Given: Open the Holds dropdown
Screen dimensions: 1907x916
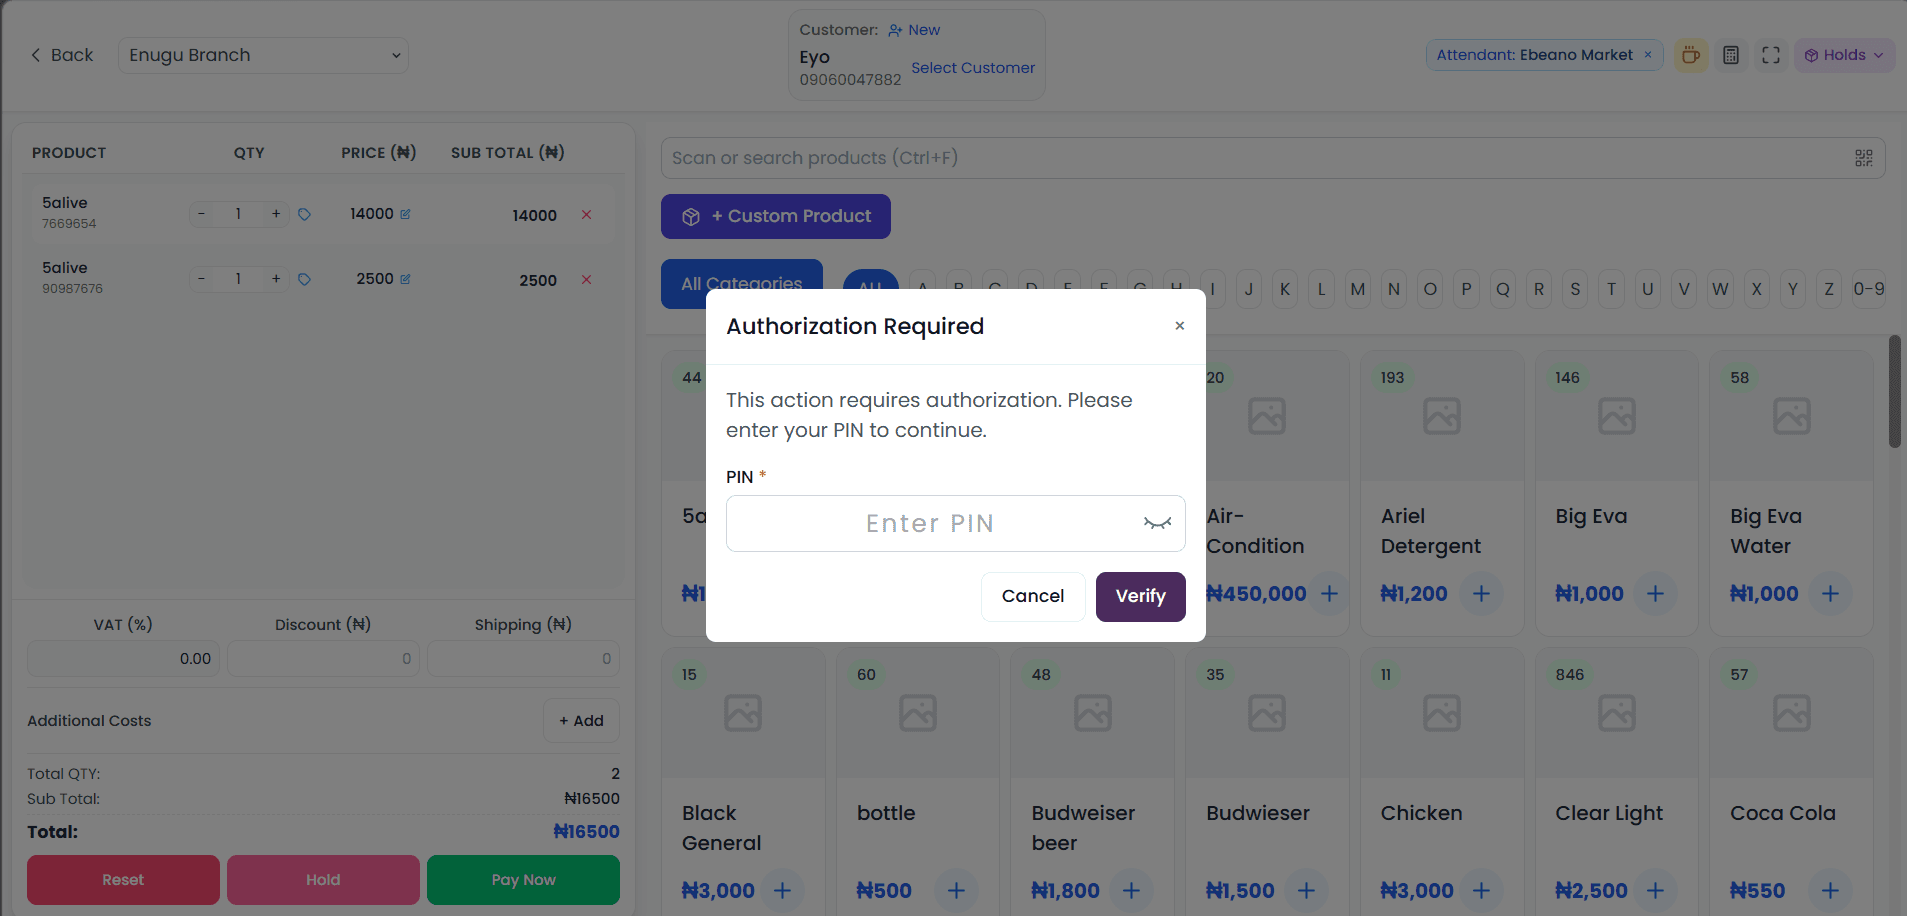Looking at the screenshot, I should pos(1844,55).
